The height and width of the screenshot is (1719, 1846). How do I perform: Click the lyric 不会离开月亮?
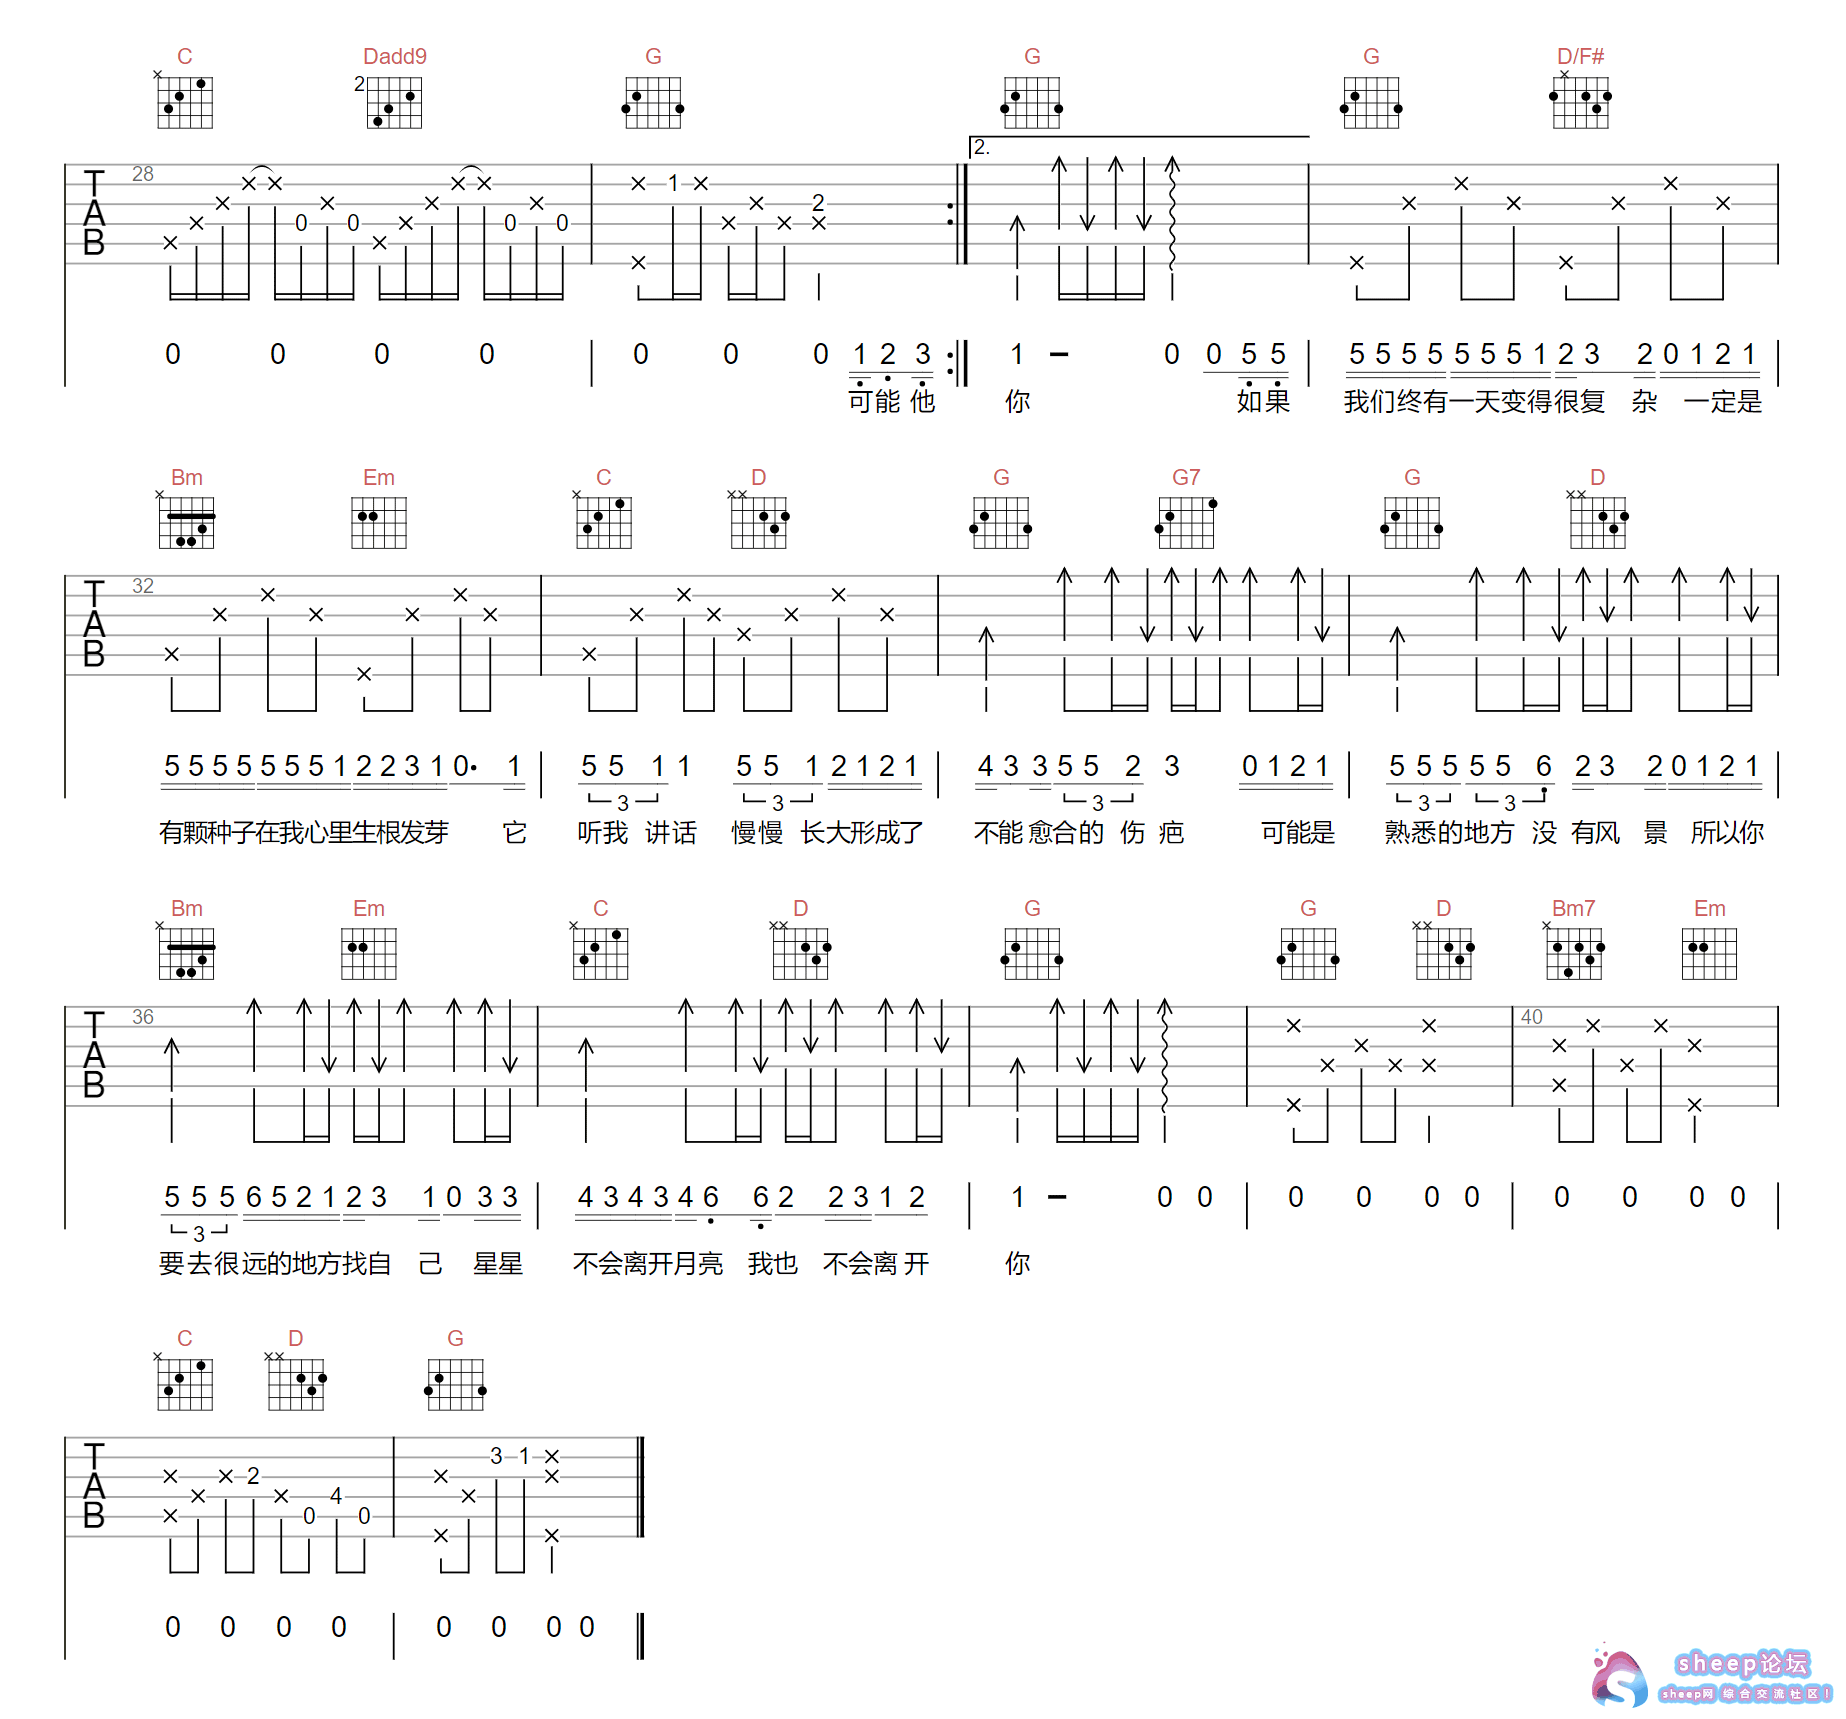tap(648, 1264)
